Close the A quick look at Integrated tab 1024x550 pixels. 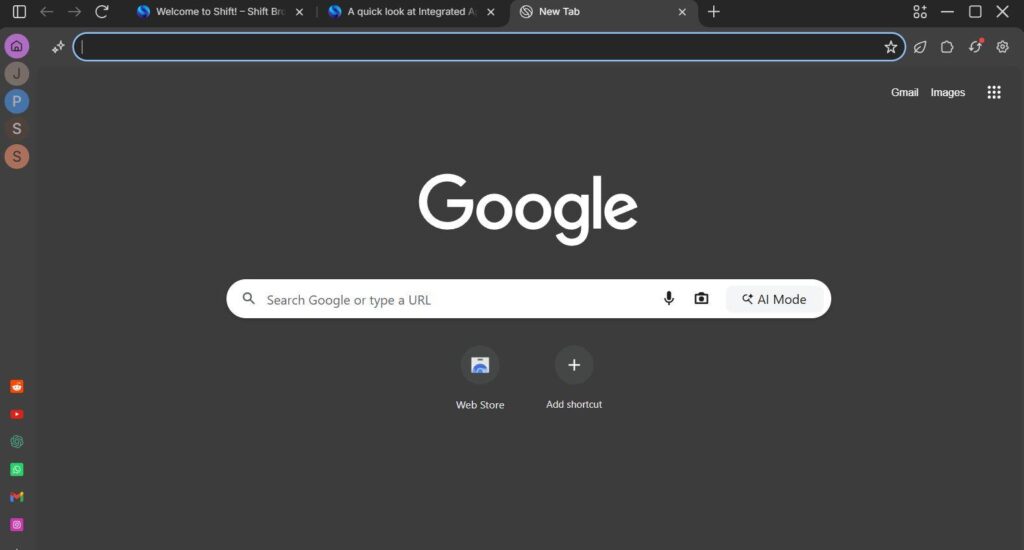pos(490,12)
